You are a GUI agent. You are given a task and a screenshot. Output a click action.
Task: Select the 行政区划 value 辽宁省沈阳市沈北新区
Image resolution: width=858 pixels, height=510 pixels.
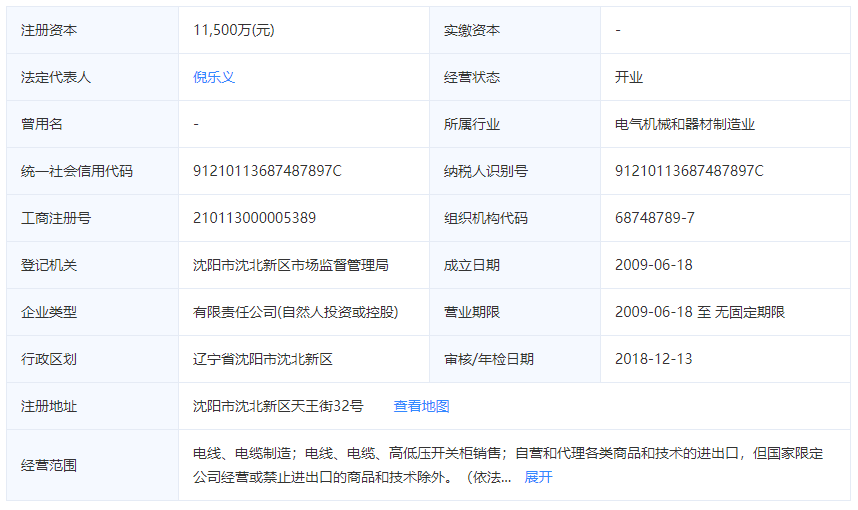(262, 359)
